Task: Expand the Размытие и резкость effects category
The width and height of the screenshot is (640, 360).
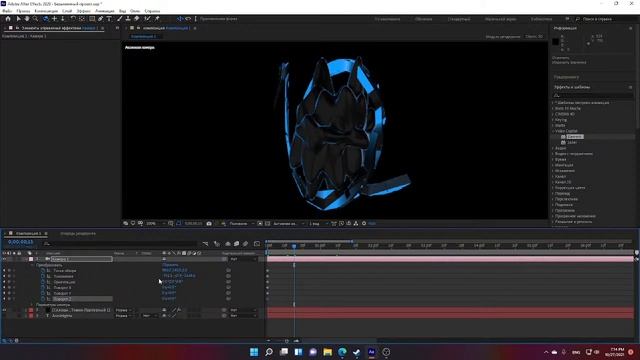Action: (553, 222)
